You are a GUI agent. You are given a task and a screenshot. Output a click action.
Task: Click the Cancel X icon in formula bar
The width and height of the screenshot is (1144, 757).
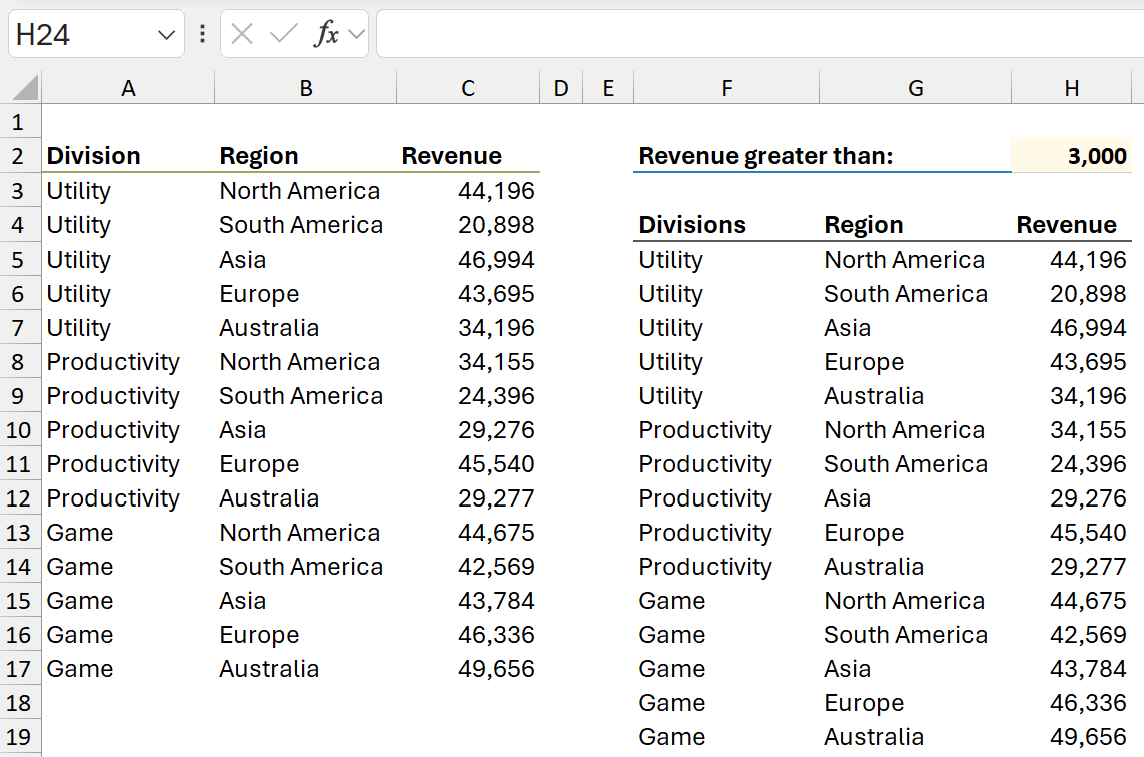tap(242, 34)
